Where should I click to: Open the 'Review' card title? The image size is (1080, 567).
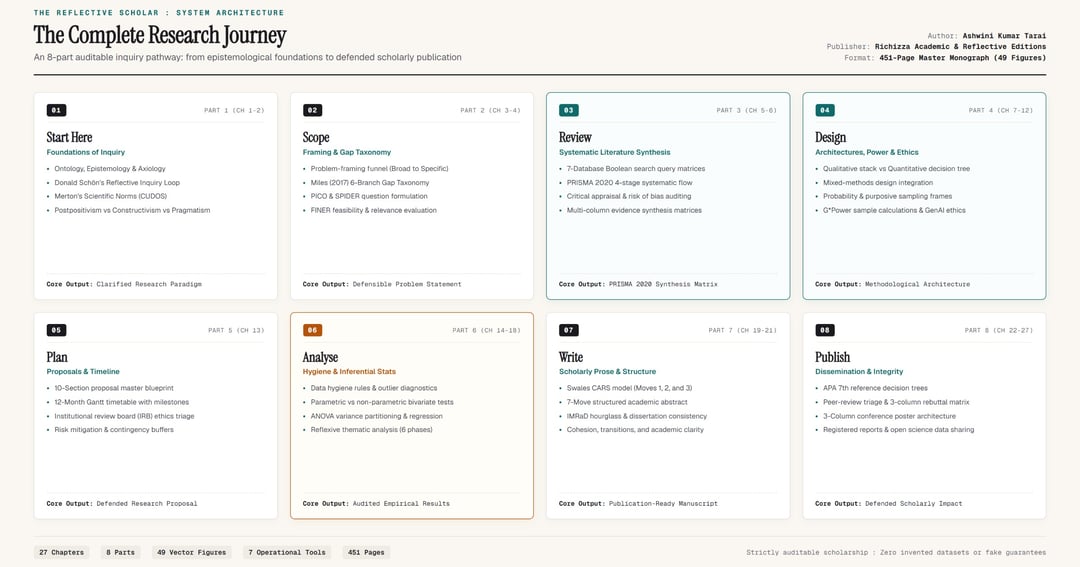pos(575,137)
